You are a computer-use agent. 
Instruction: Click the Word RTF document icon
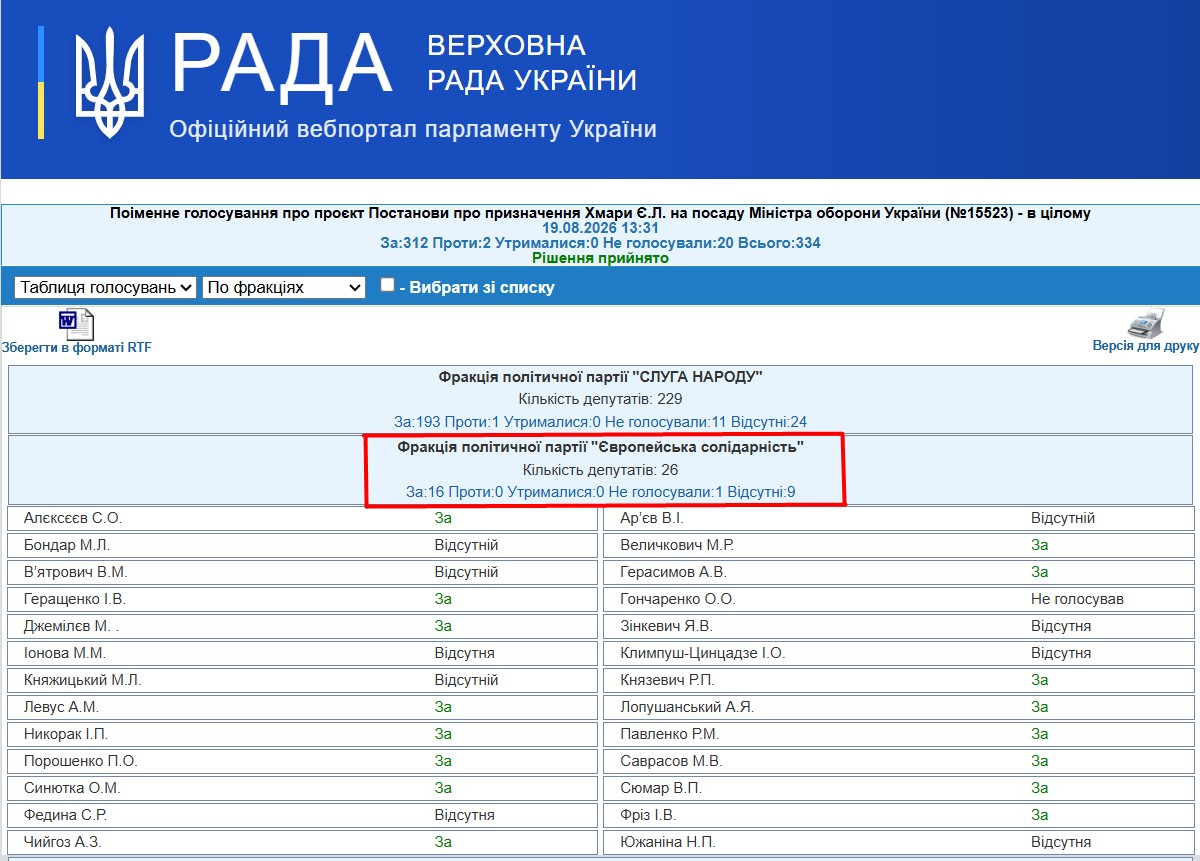(76, 324)
